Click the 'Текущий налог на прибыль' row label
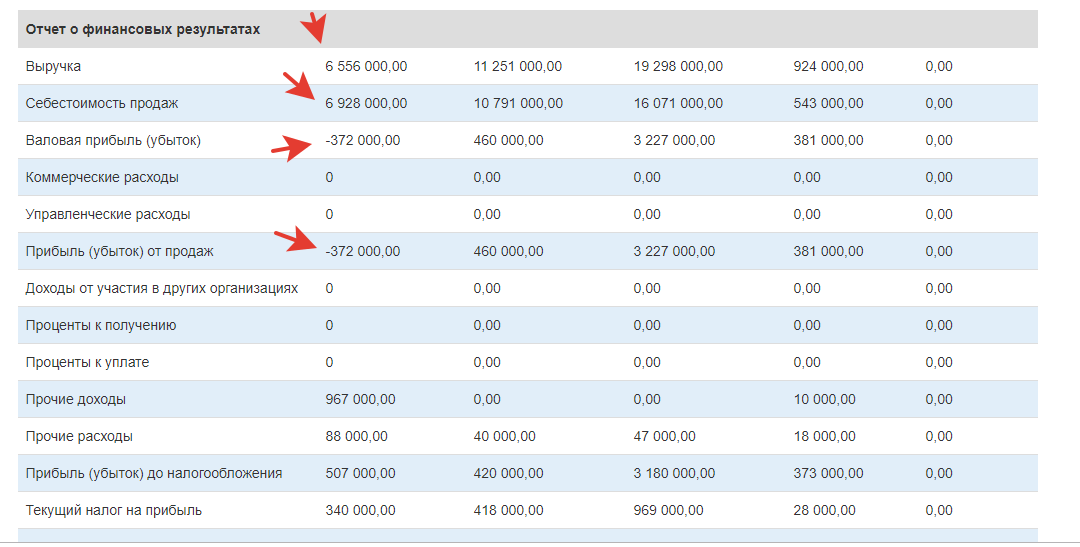1080x547 pixels. 114,511
